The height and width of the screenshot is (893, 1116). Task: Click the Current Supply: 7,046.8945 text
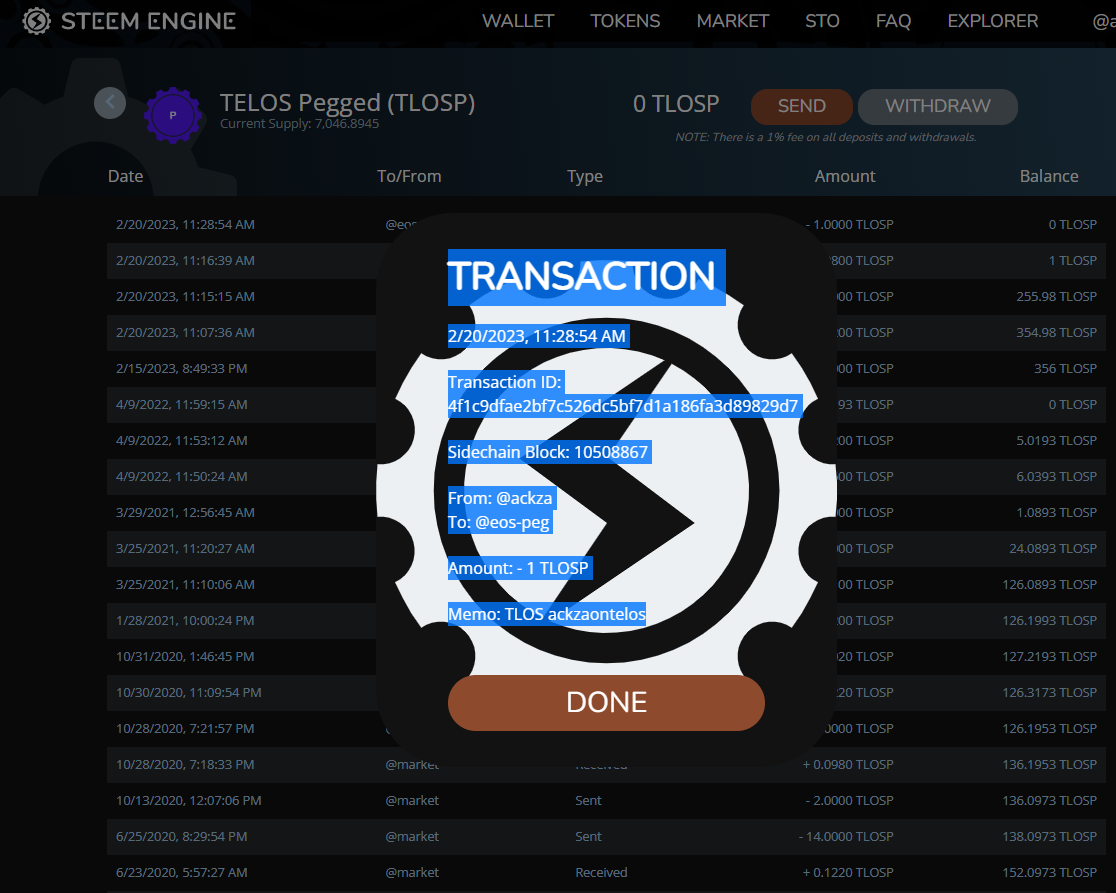300,124
